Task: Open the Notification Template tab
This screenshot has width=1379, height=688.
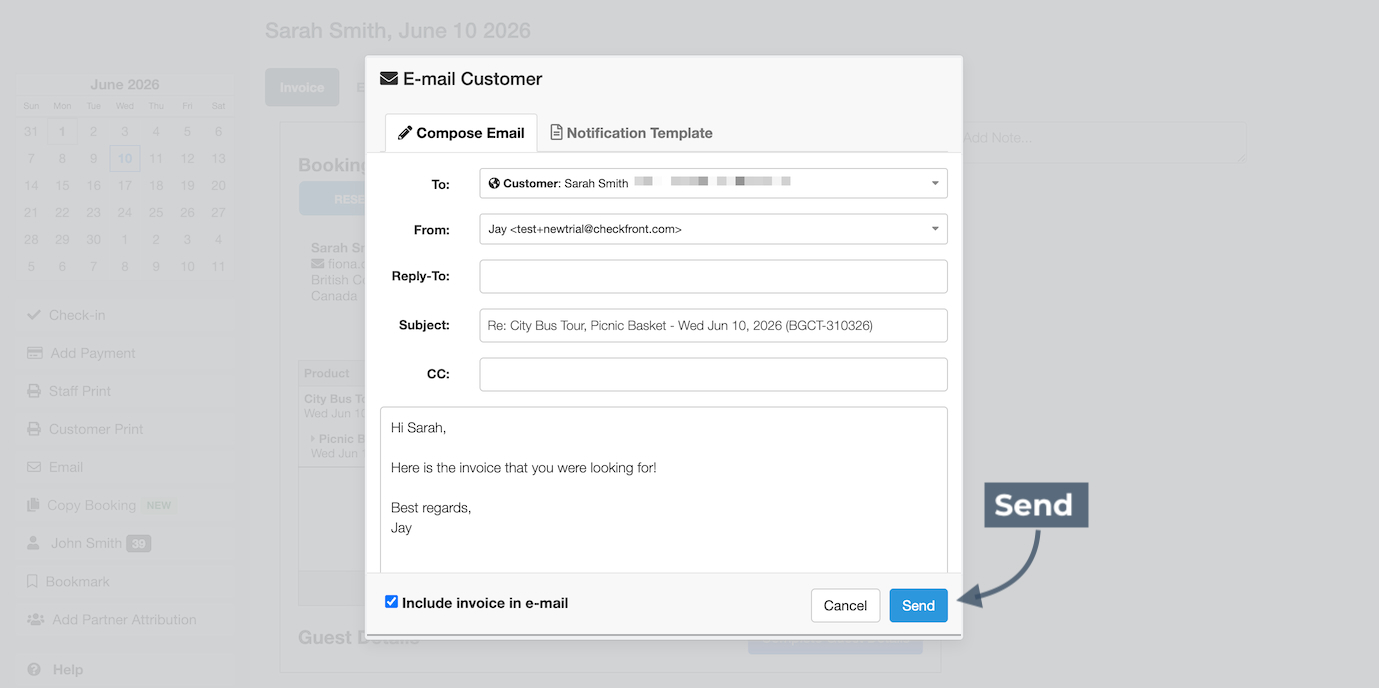Action: pos(631,133)
